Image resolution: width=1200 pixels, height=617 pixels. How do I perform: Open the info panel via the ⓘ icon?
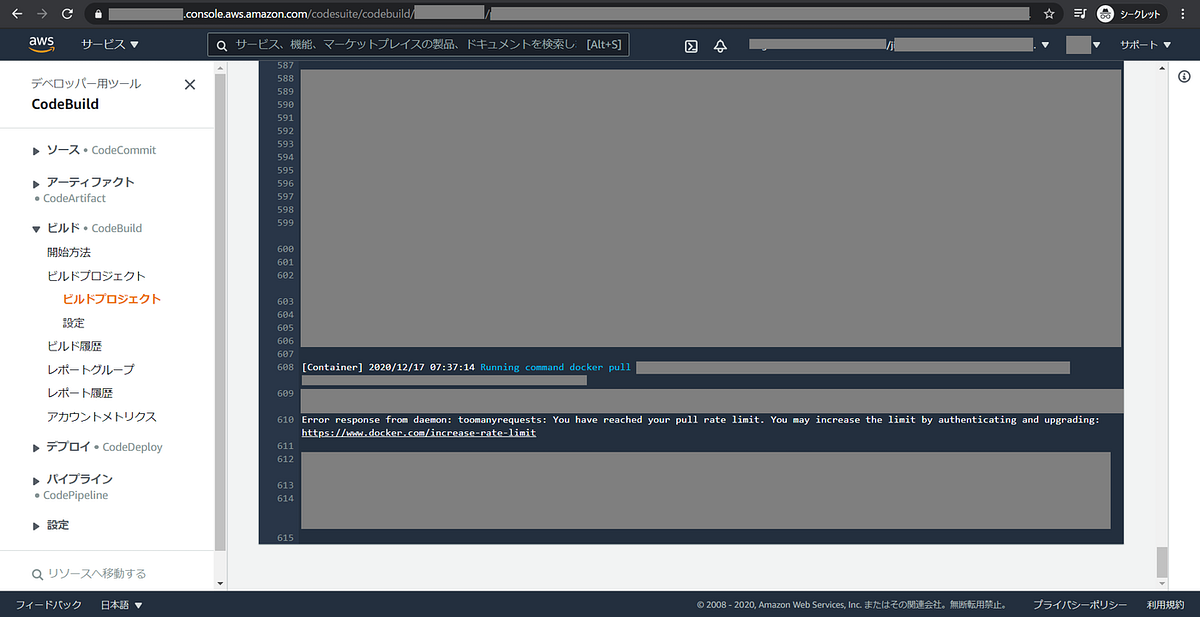pyautogui.click(x=1184, y=76)
